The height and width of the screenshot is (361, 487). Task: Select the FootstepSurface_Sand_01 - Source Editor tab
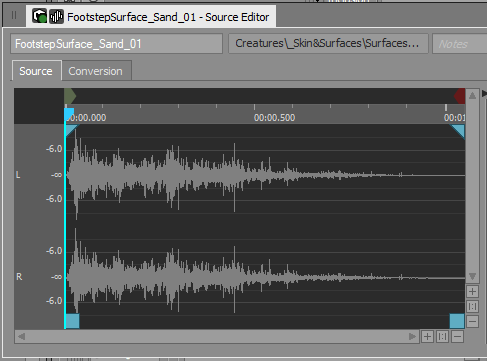point(151,17)
